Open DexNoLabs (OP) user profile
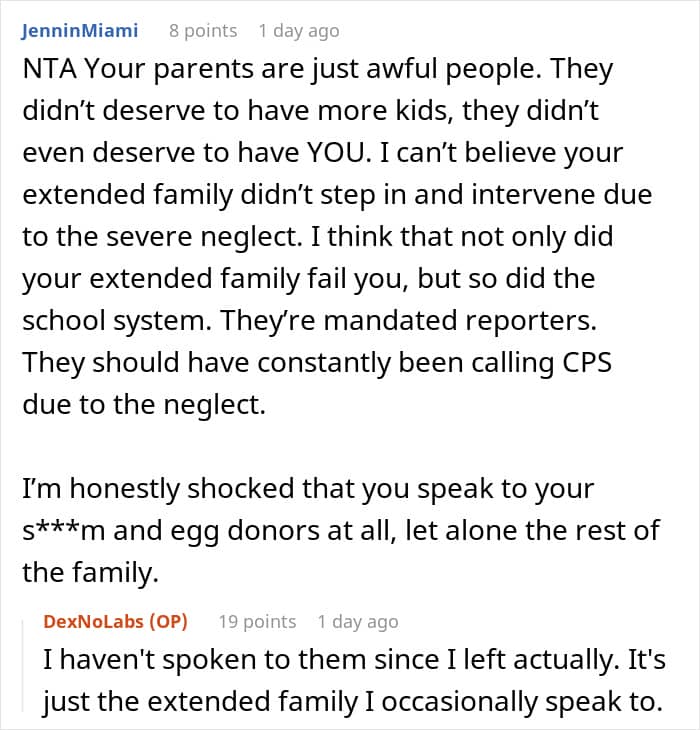Image resolution: width=700 pixels, height=730 pixels. pyautogui.click(x=115, y=622)
